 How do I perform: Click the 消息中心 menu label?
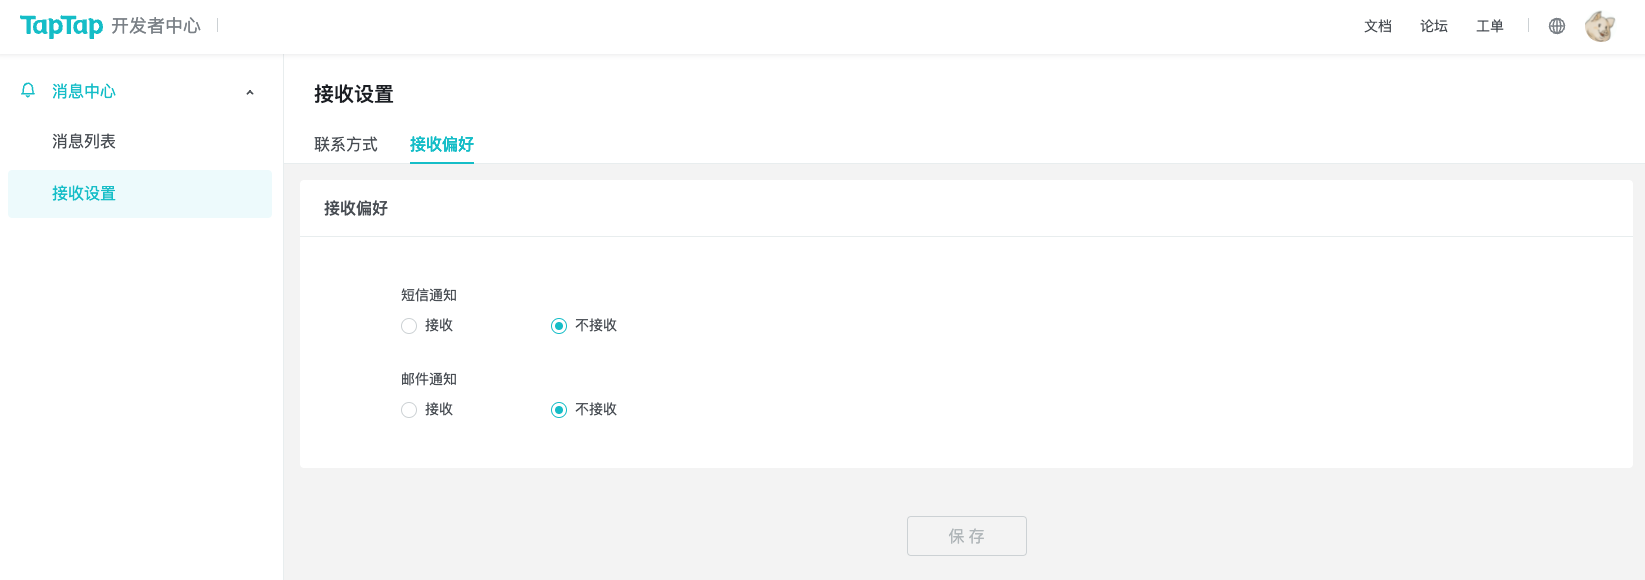[x=84, y=91]
